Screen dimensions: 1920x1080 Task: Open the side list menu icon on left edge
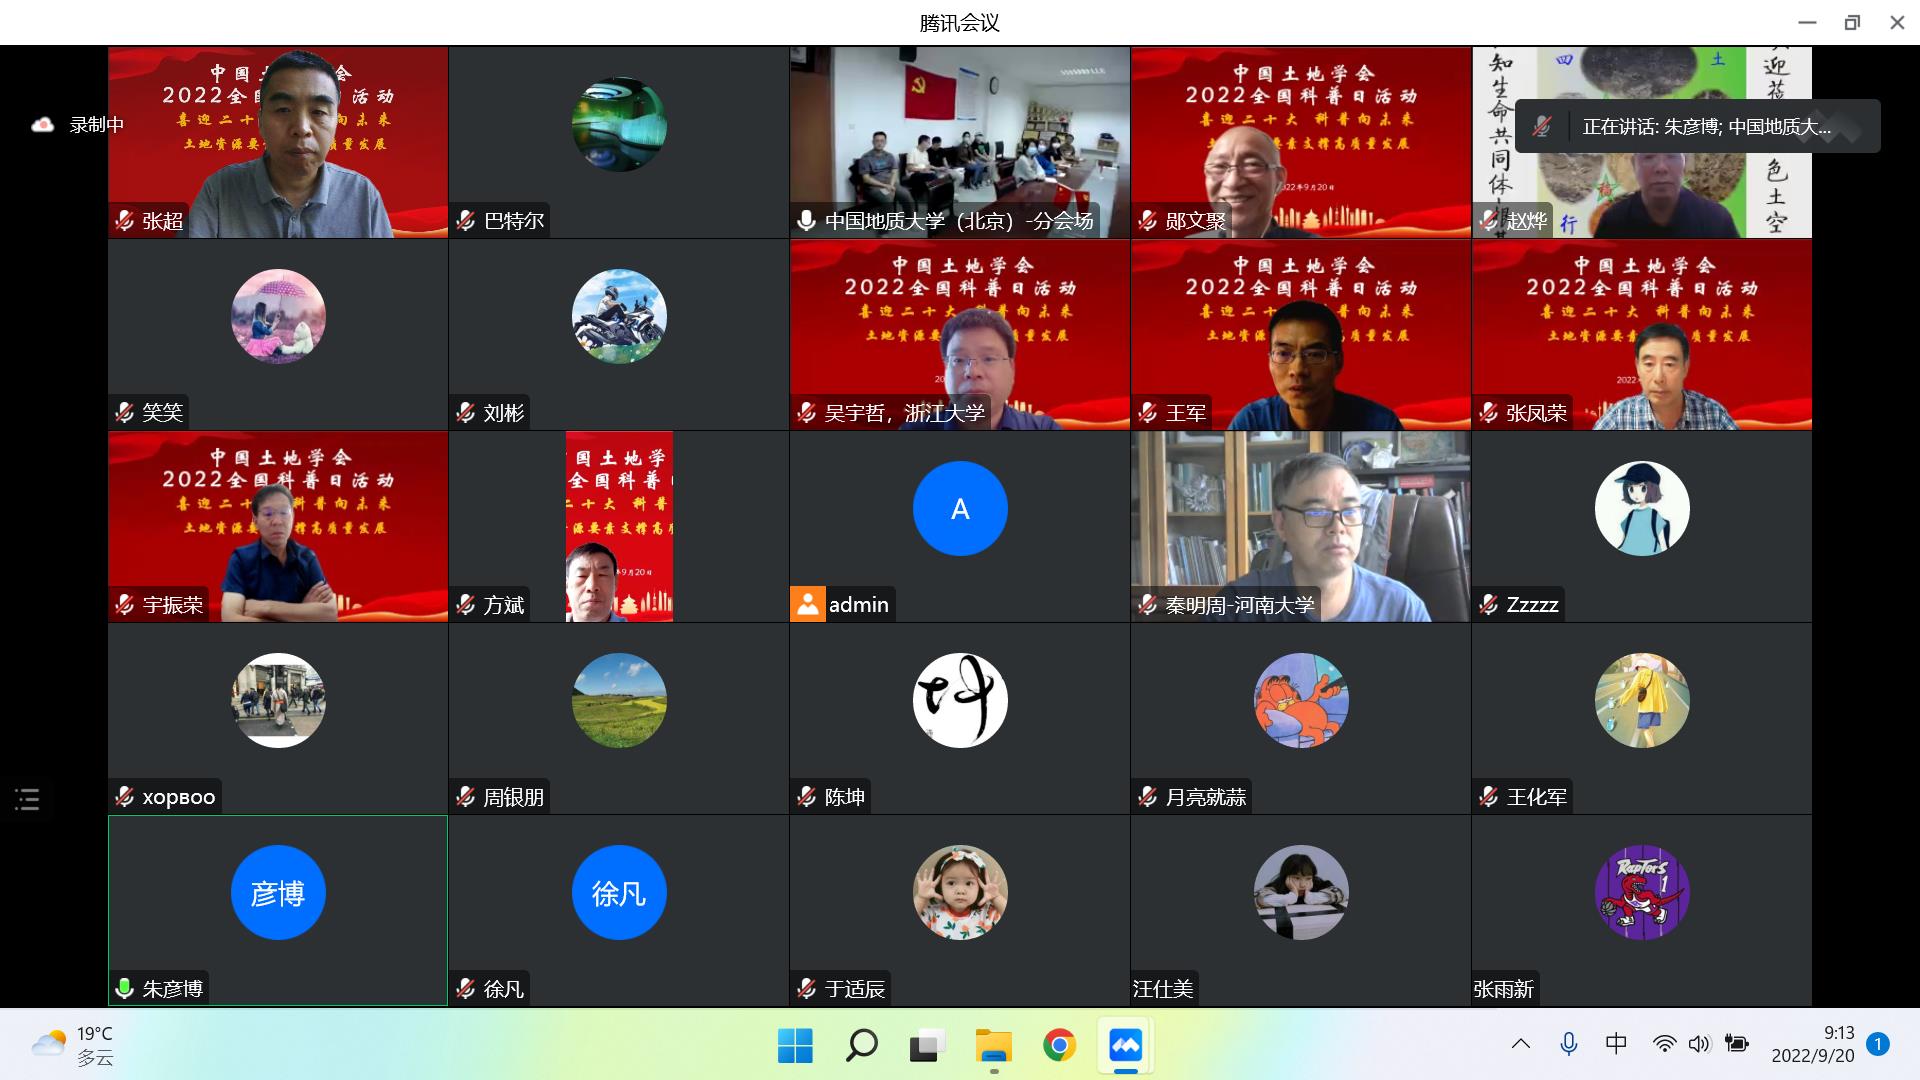27,799
